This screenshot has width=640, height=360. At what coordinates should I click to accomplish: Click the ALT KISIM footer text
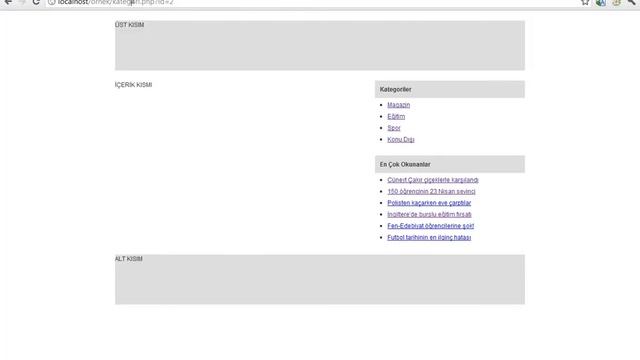point(129,258)
